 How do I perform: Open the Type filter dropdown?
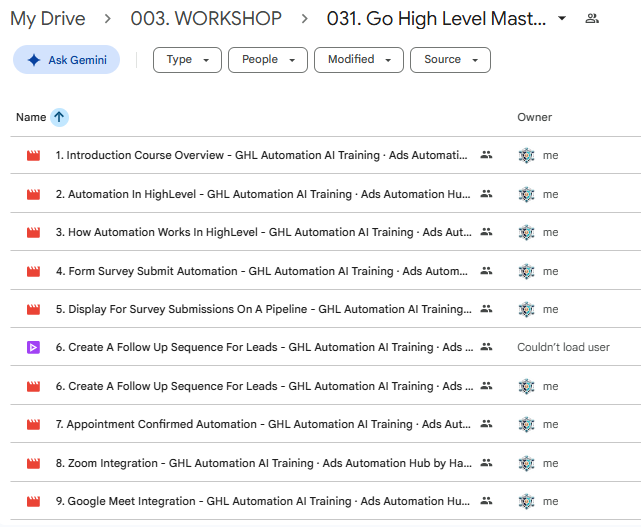pyautogui.click(x=187, y=60)
